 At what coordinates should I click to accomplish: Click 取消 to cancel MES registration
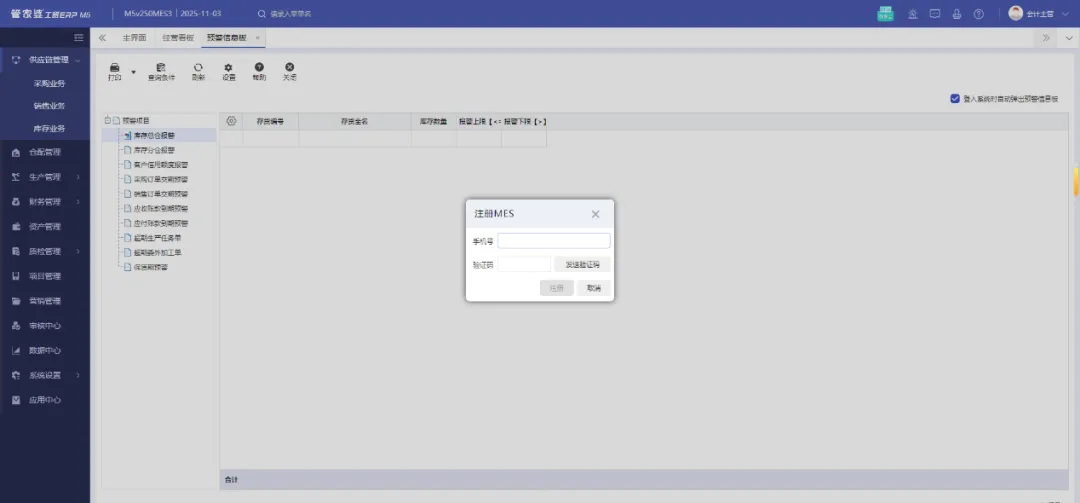[594, 288]
